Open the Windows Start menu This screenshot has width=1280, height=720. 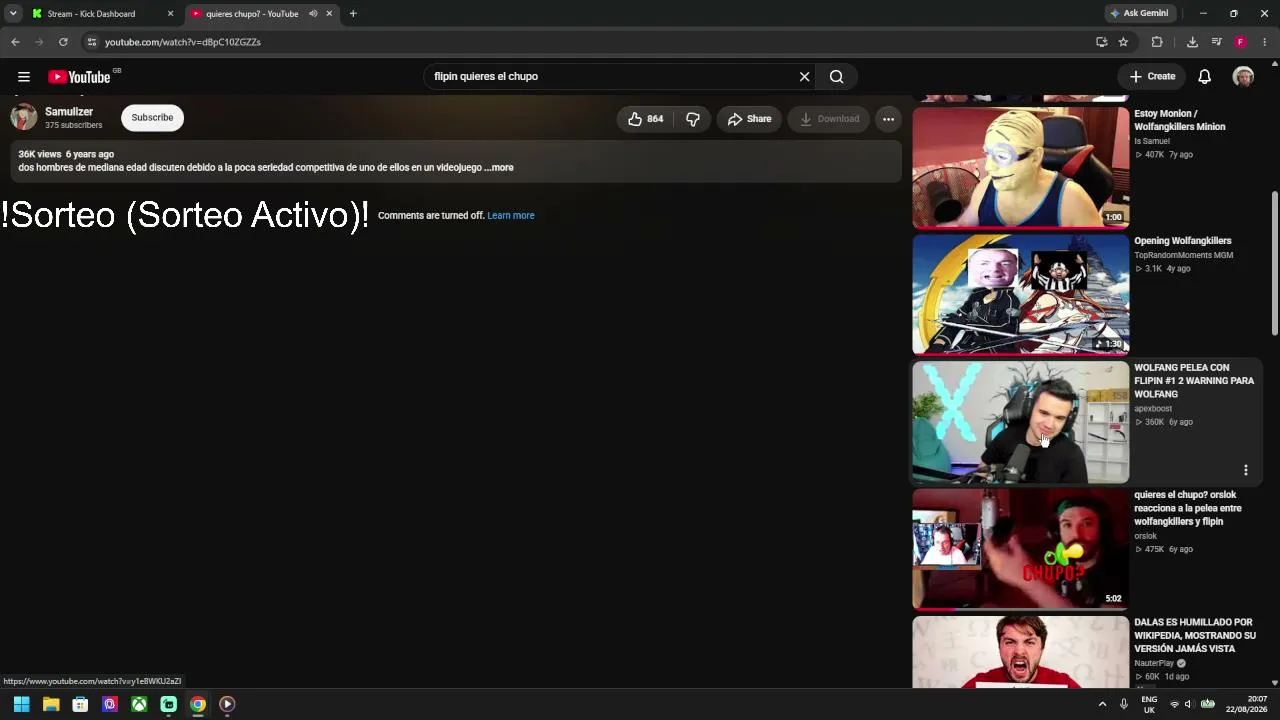point(21,704)
